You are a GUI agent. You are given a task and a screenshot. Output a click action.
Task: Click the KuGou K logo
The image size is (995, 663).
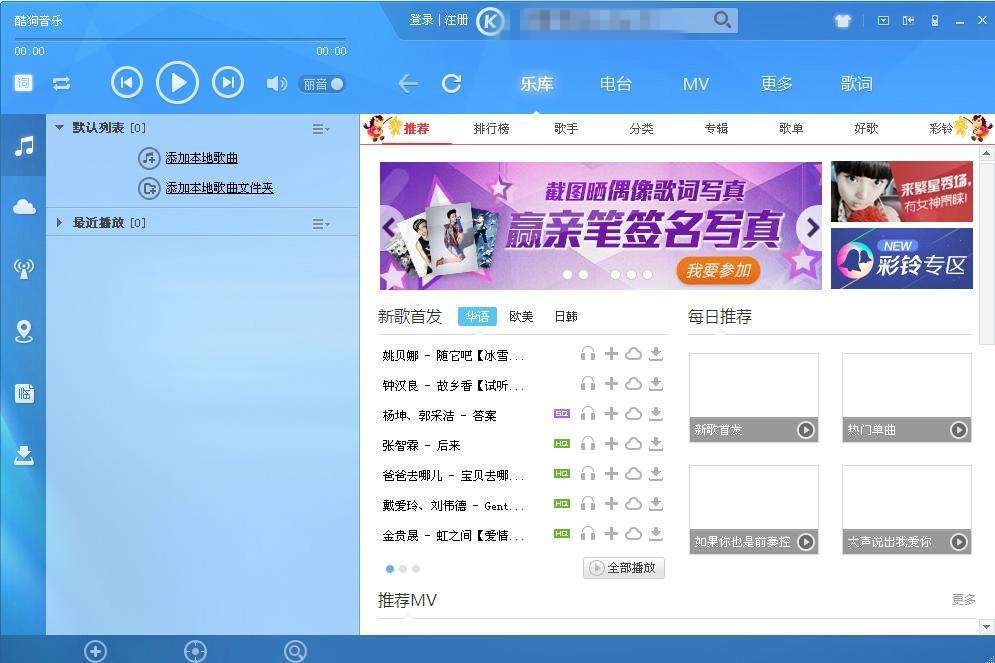pos(491,22)
